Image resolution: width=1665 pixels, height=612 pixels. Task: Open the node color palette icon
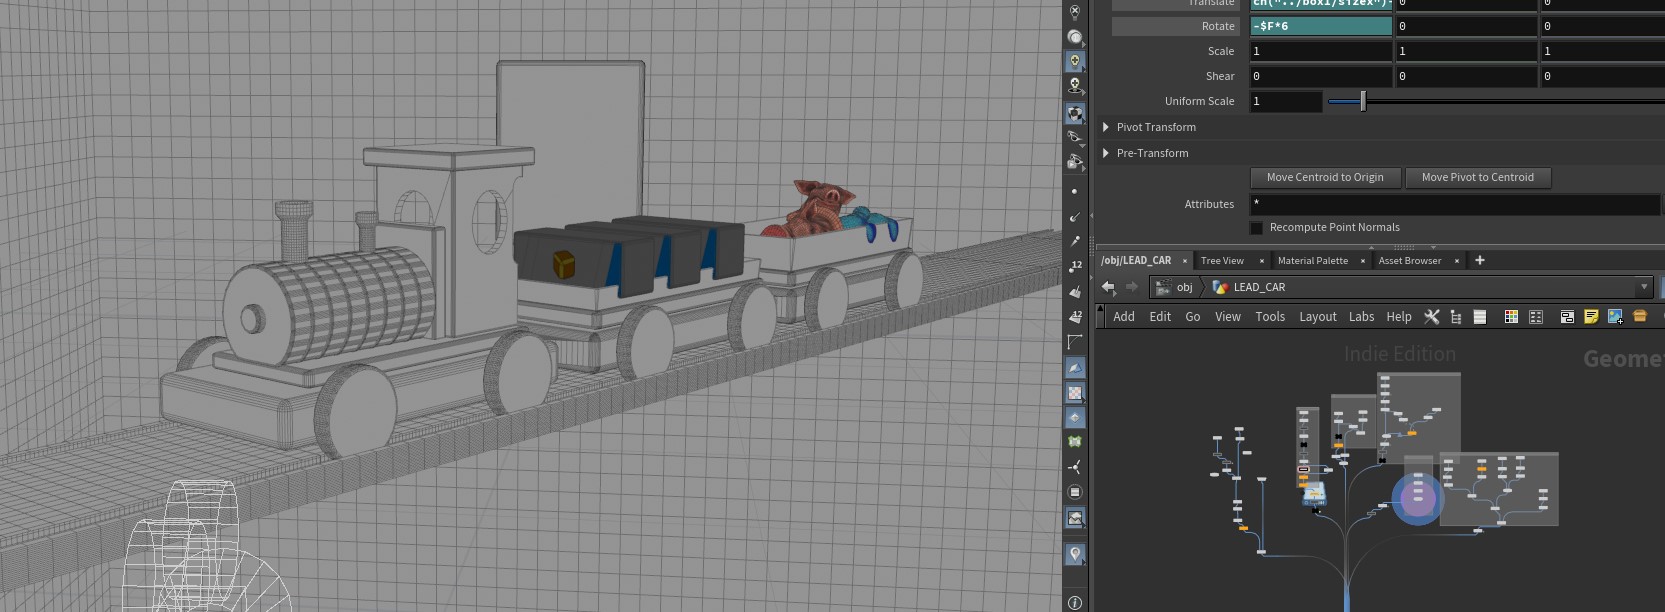(1511, 317)
